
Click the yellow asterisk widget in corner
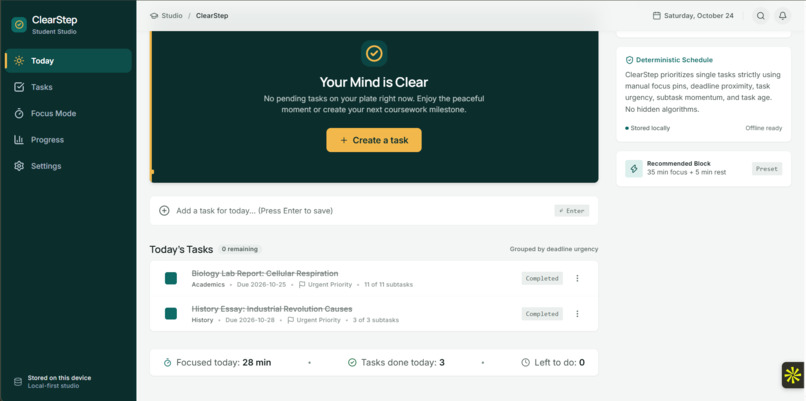tap(793, 375)
